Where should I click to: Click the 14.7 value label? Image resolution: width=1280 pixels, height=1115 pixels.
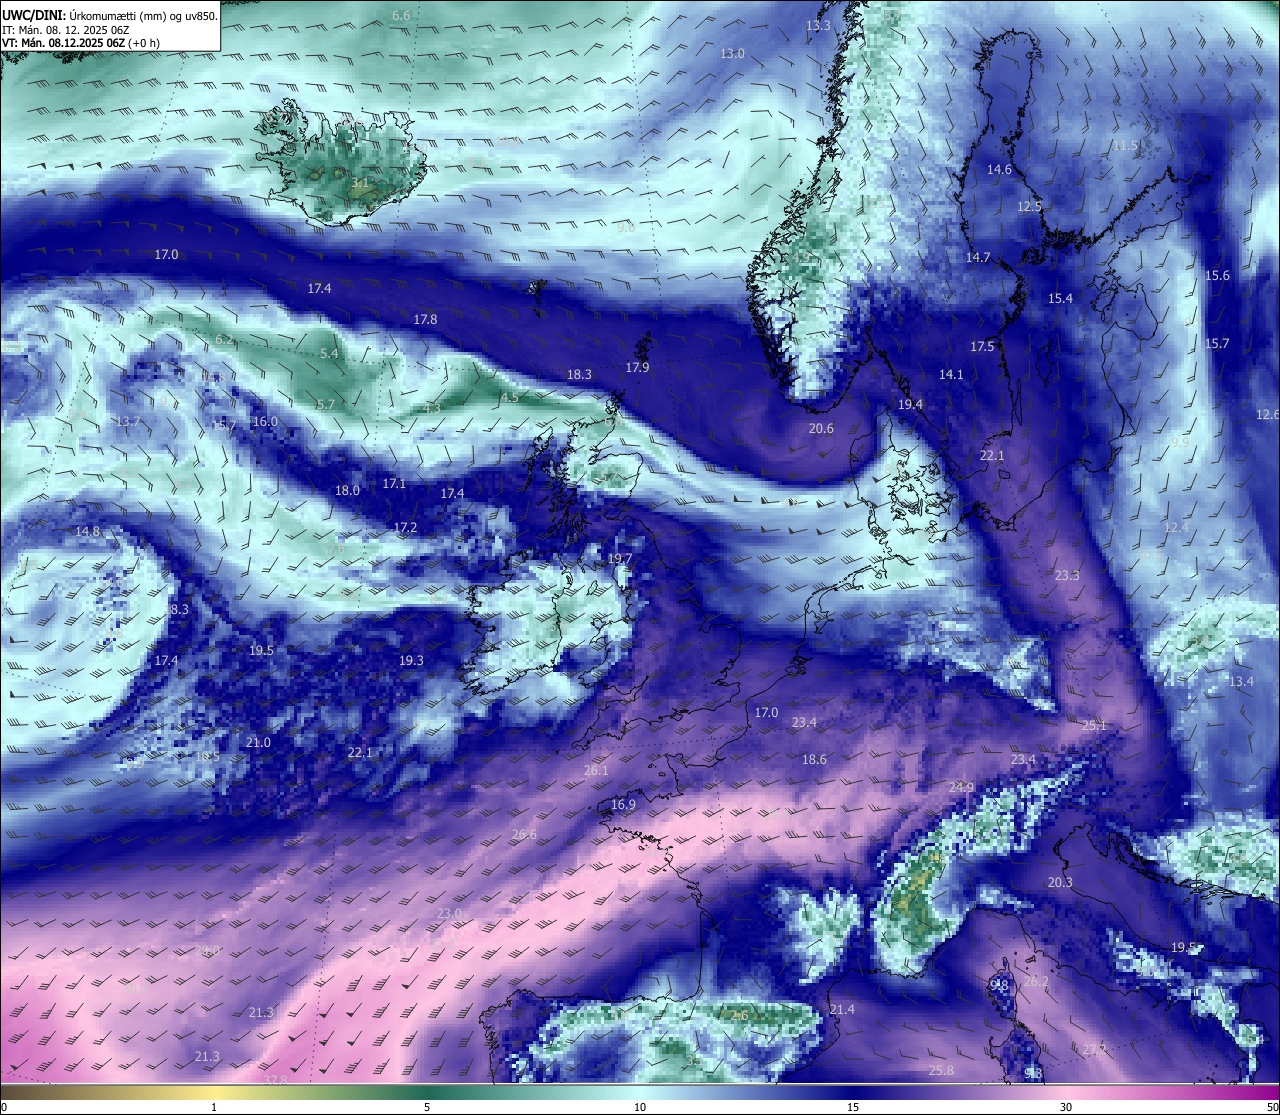977,257
